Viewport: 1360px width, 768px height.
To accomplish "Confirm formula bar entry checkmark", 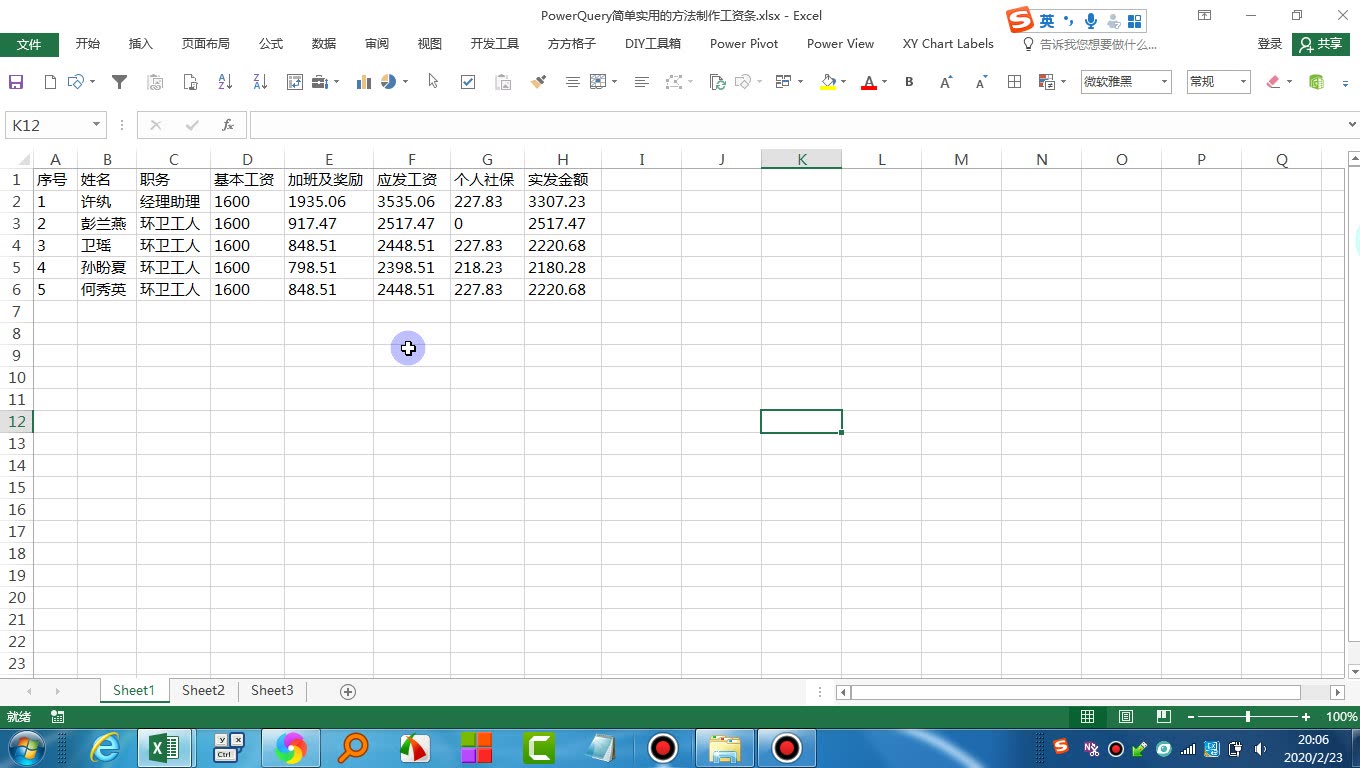I will tap(192, 125).
